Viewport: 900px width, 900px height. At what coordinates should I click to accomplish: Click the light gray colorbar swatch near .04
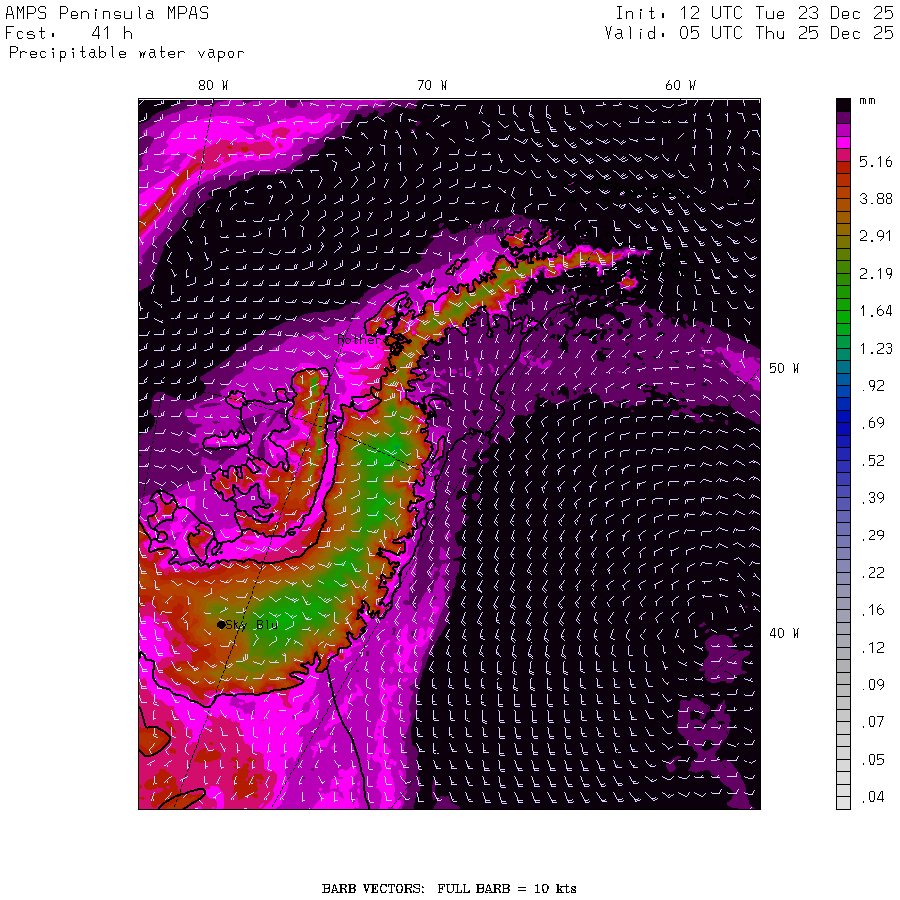click(843, 803)
